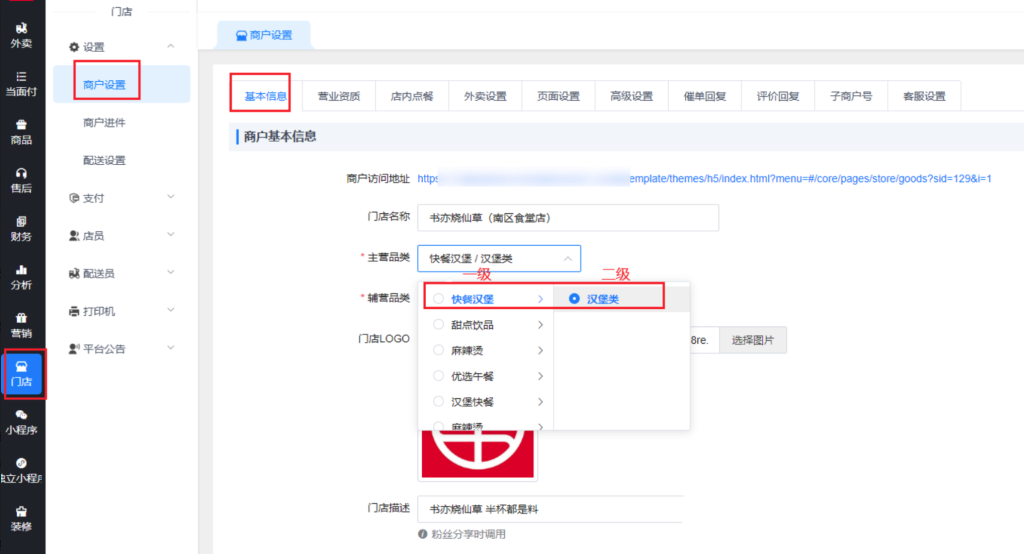The width and height of the screenshot is (1024, 554).
Task: Open the 分析 chart icon
Action: pos(21,276)
